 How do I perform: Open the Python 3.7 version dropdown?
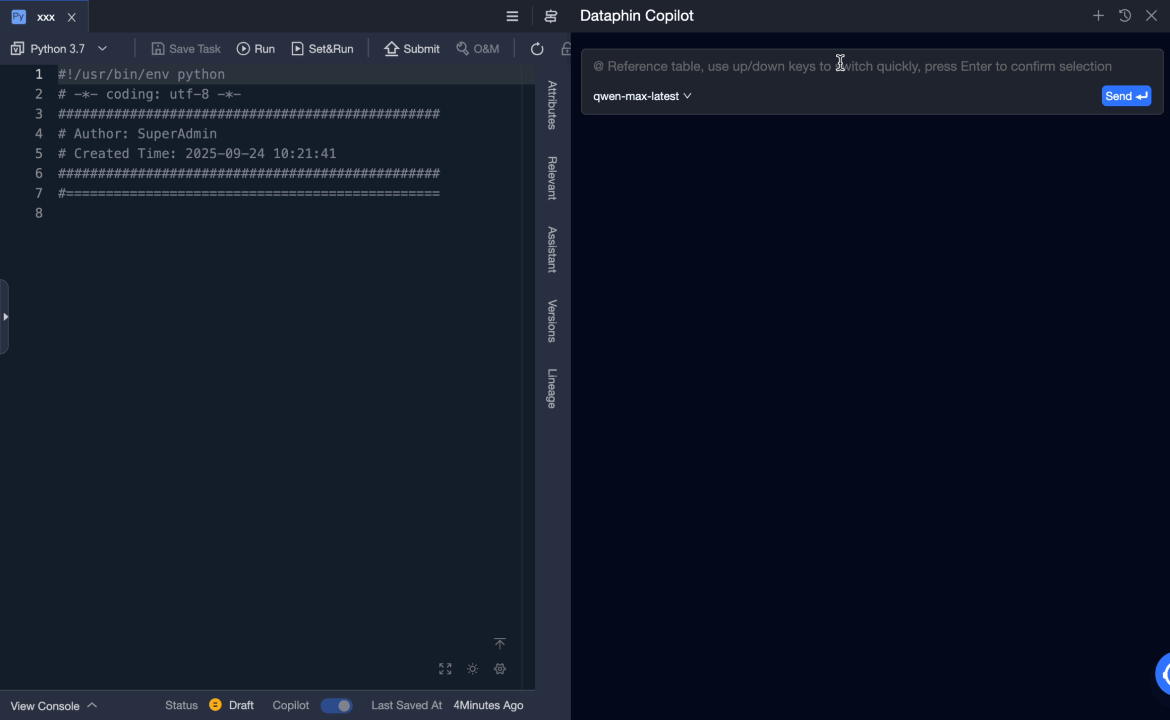tap(102, 48)
